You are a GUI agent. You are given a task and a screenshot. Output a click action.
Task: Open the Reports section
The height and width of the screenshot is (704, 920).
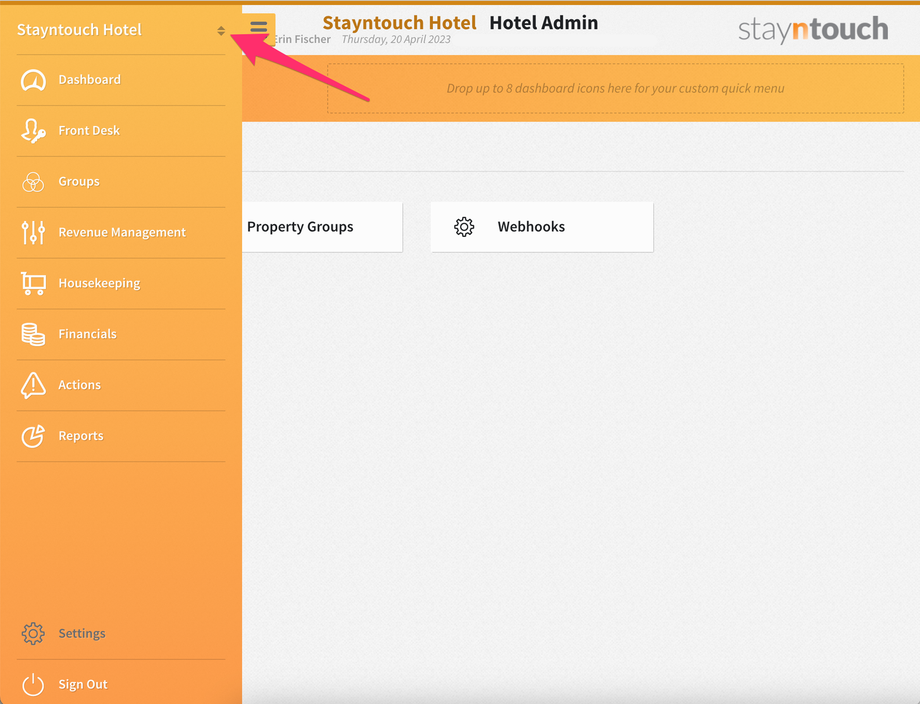point(121,436)
